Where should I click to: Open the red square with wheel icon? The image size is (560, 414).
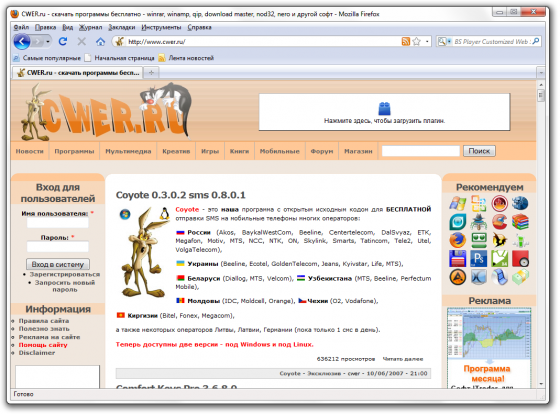pyautogui.click(x=520, y=259)
